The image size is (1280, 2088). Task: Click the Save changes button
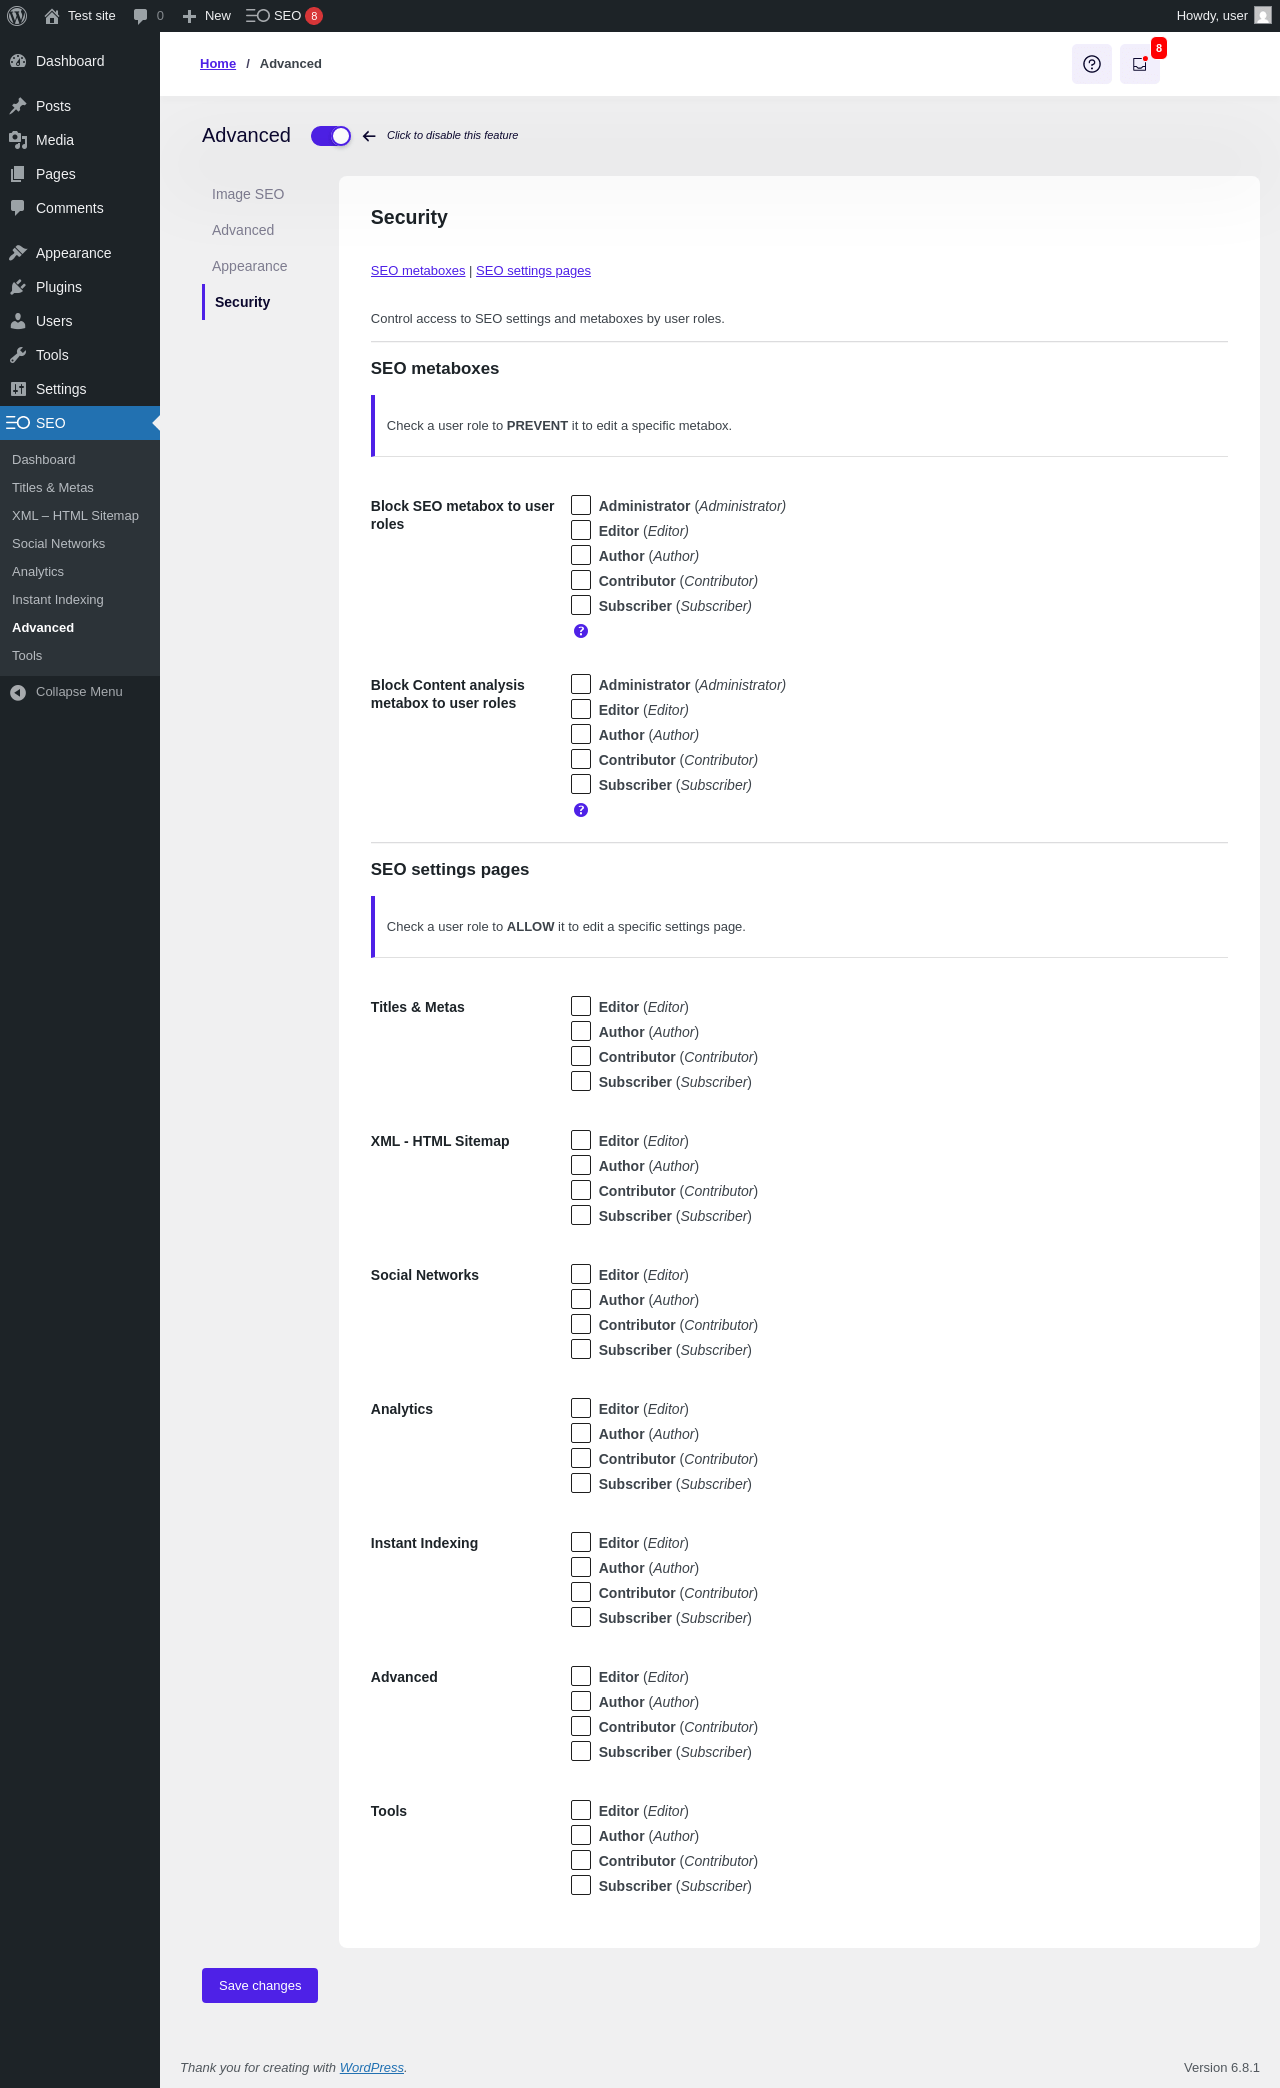click(x=260, y=1985)
